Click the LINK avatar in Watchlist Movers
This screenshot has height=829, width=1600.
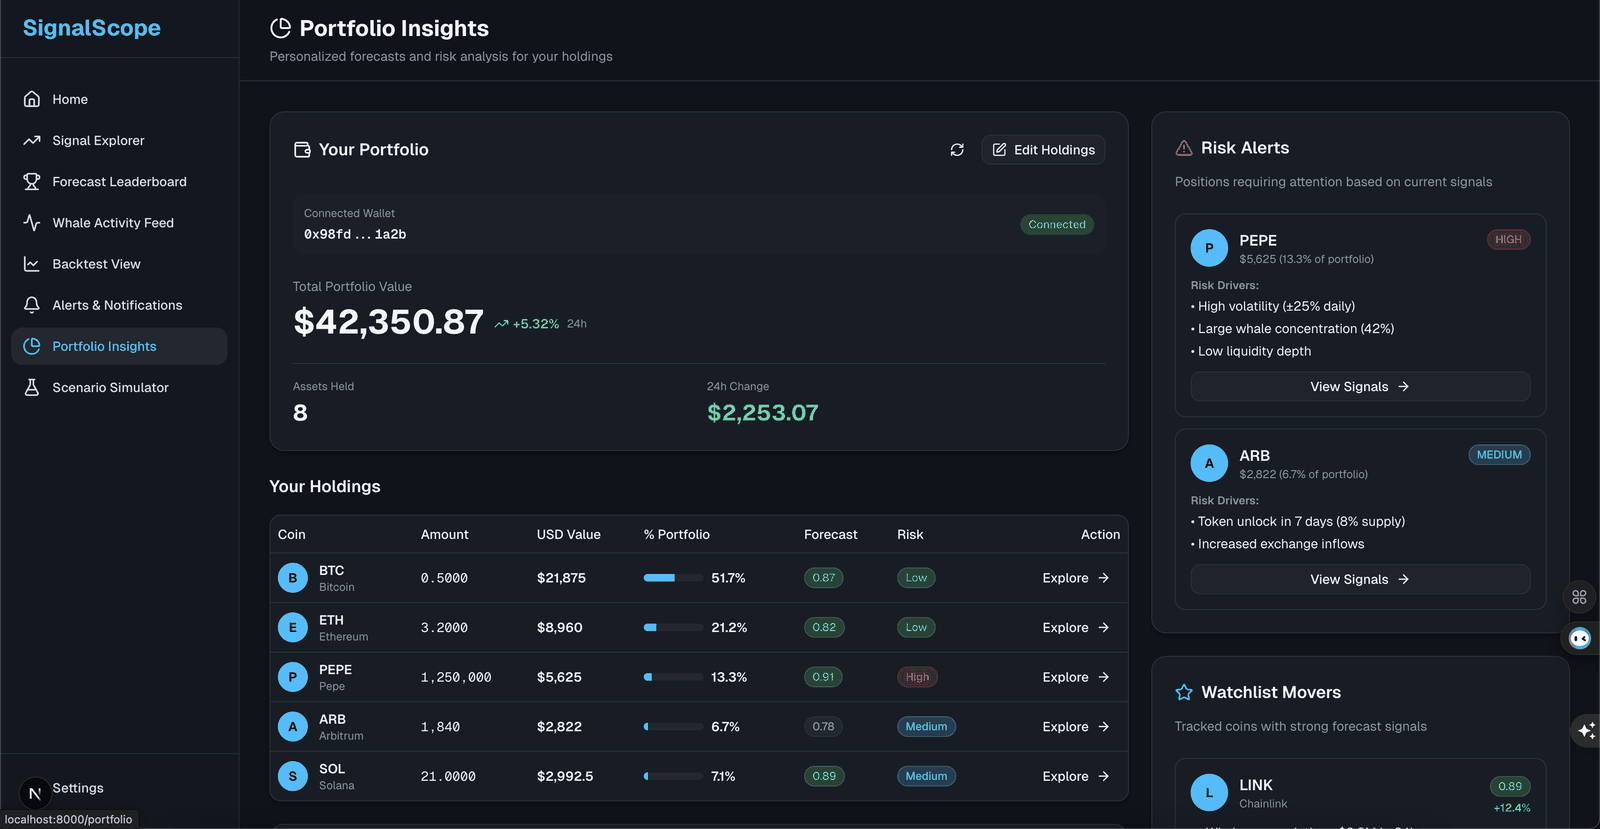1209,793
